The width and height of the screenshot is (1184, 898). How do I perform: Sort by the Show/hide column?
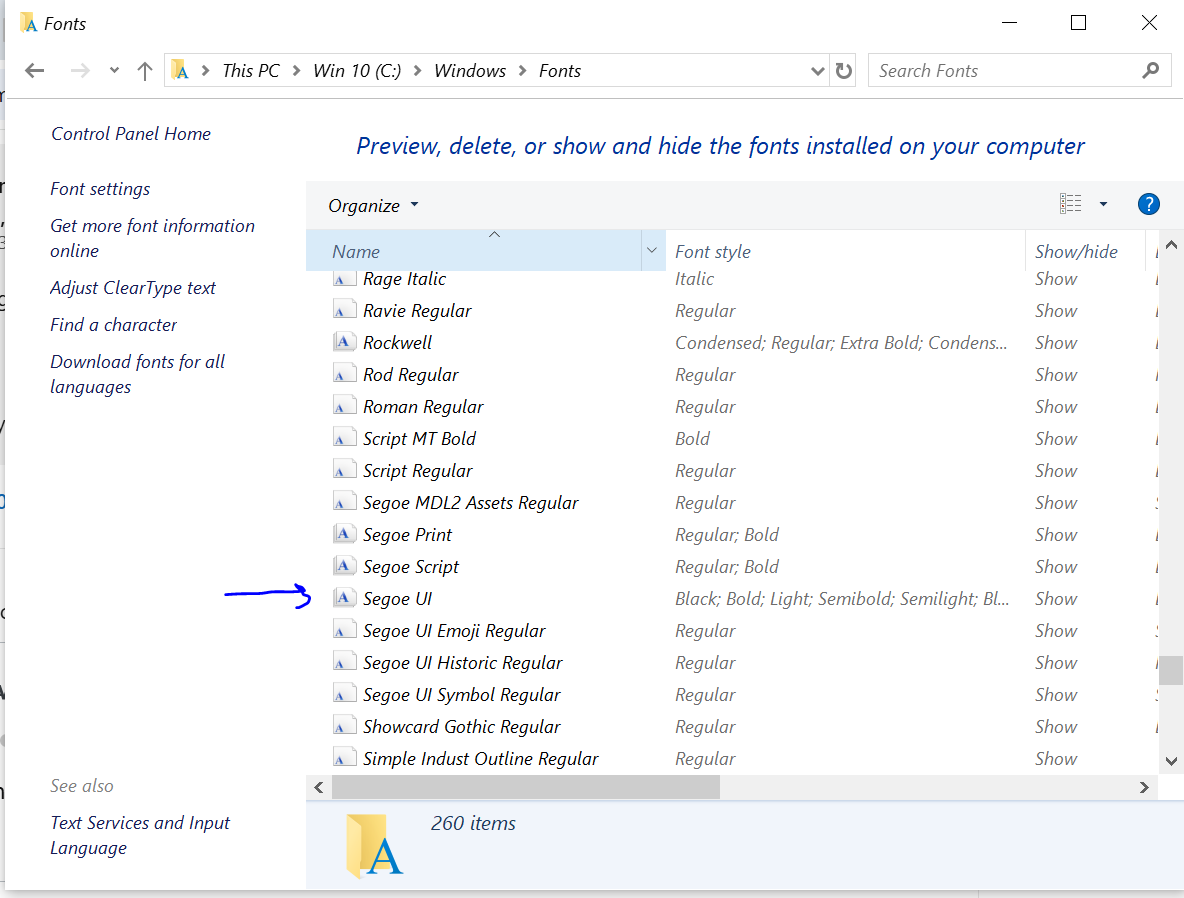click(x=1085, y=251)
